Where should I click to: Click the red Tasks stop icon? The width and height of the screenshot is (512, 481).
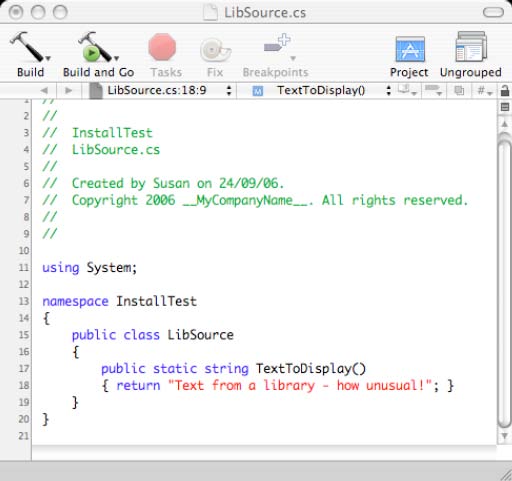(x=162, y=47)
